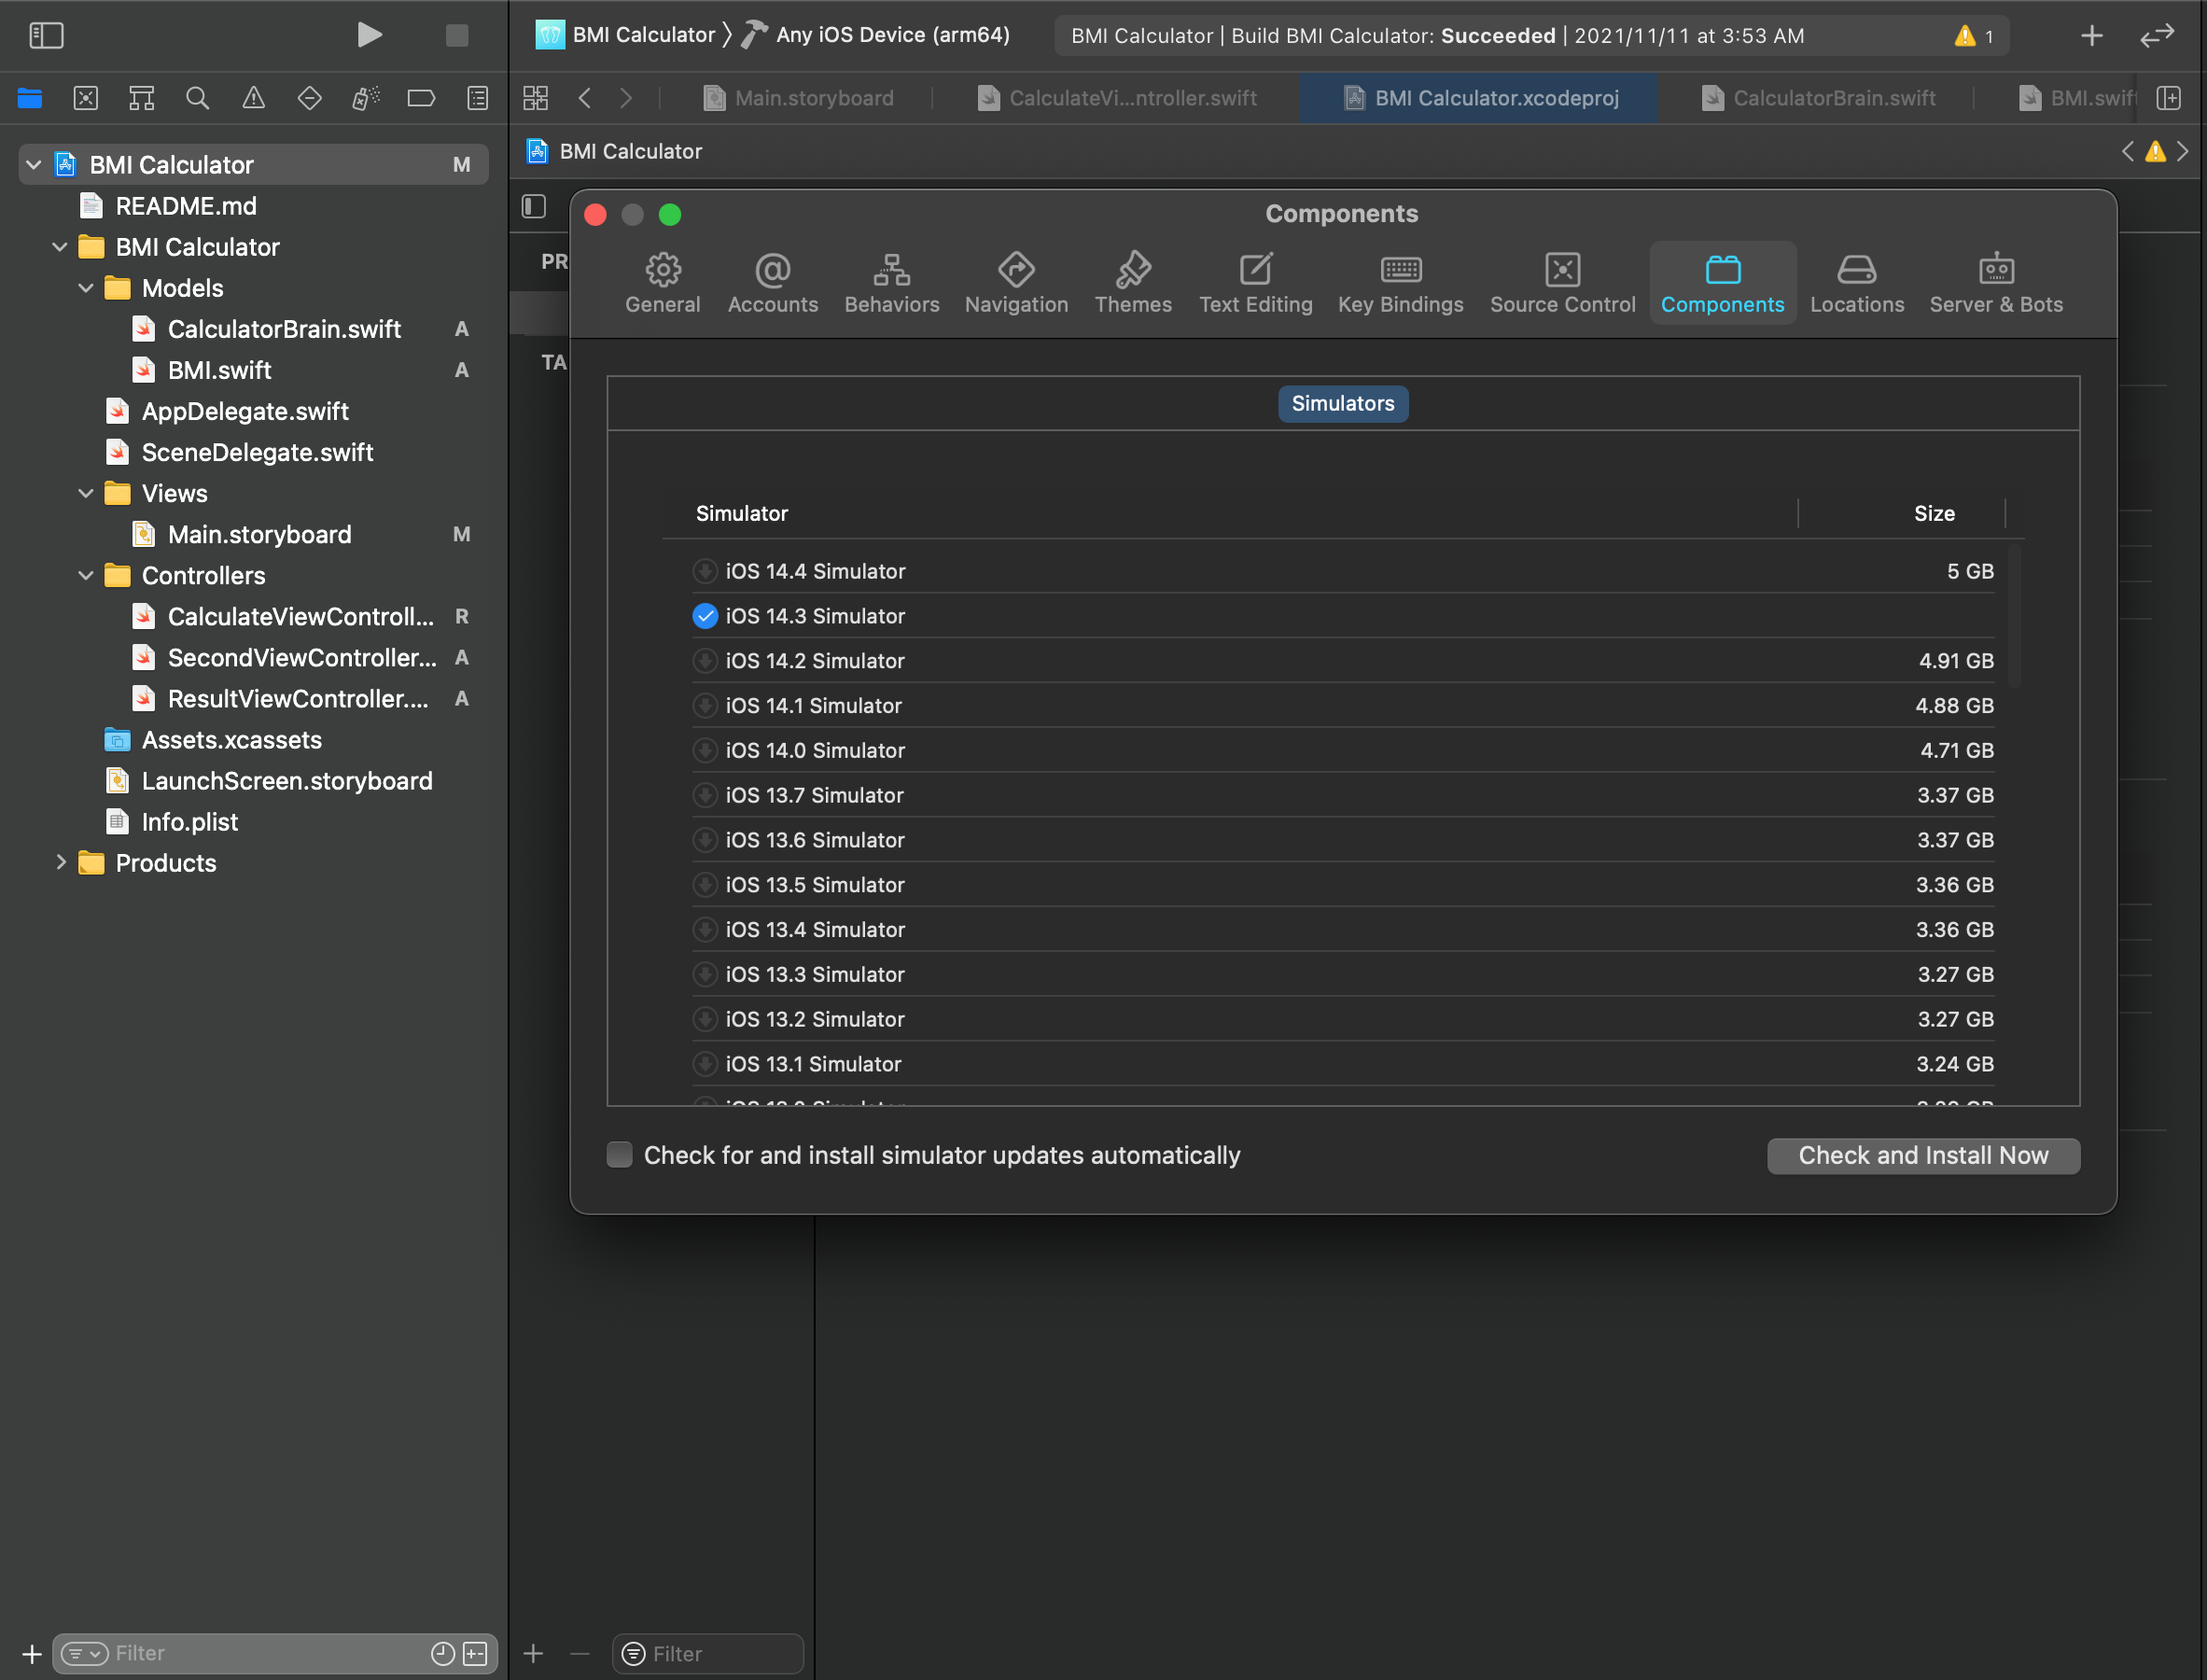Viewport: 2207px width, 1680px height.
Task: Open the breakpoint navigator icon
Action: click(x=421, y=98)
